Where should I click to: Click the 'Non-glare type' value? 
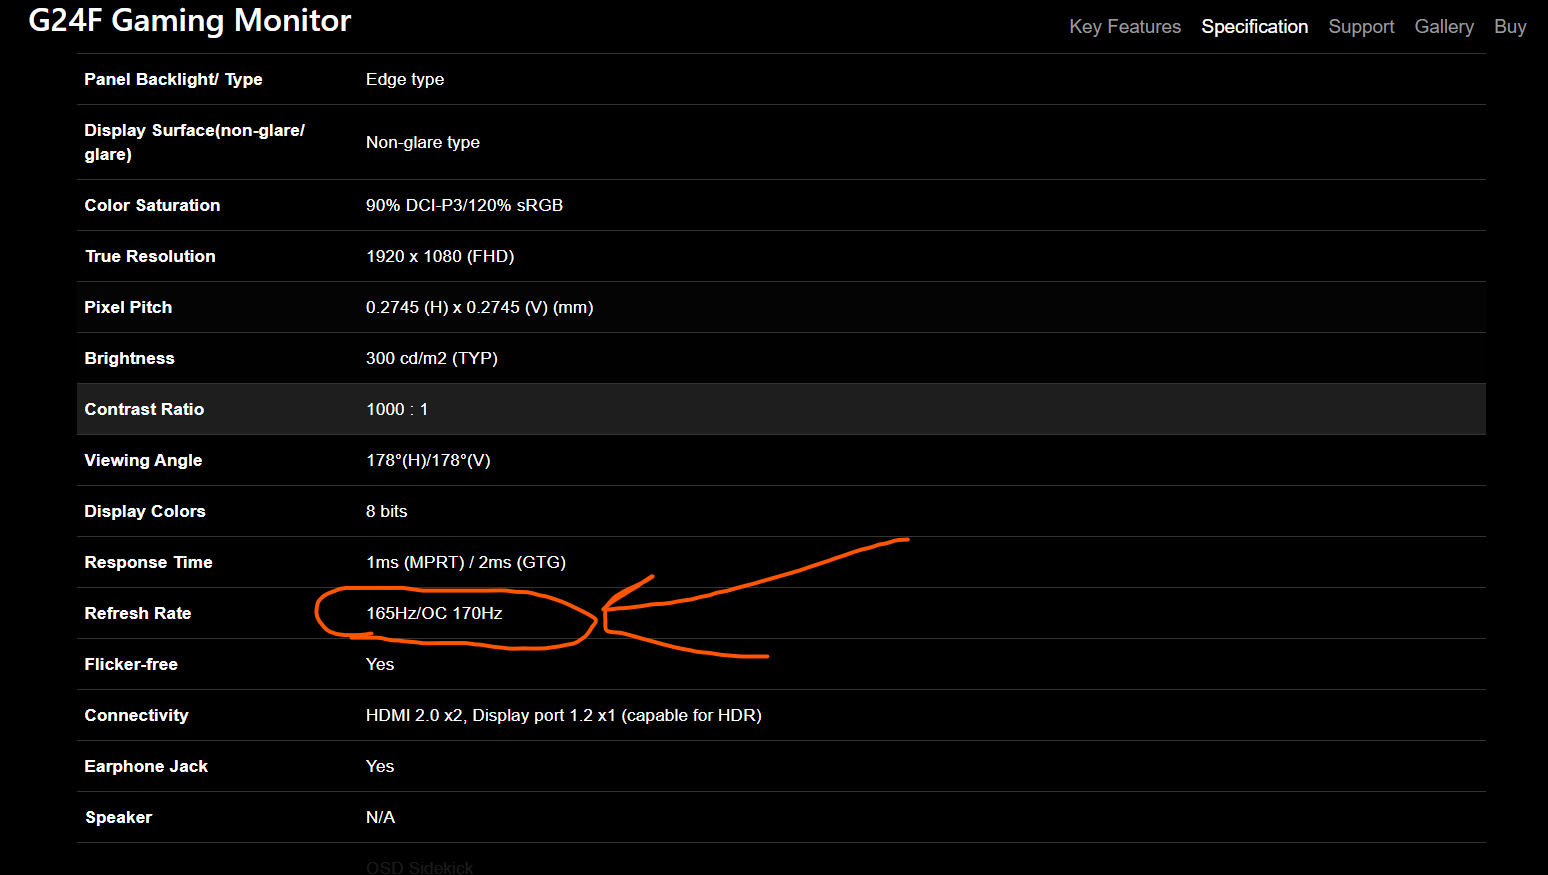tap(423, 142)
